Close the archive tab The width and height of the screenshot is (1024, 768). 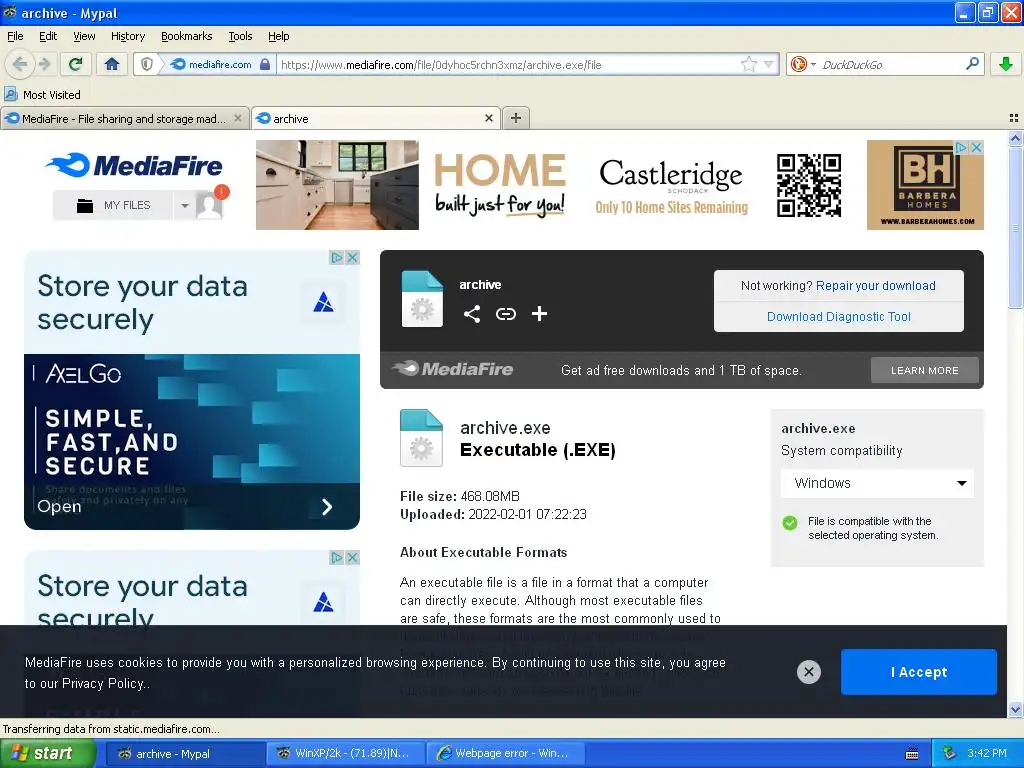click(488, 118)
